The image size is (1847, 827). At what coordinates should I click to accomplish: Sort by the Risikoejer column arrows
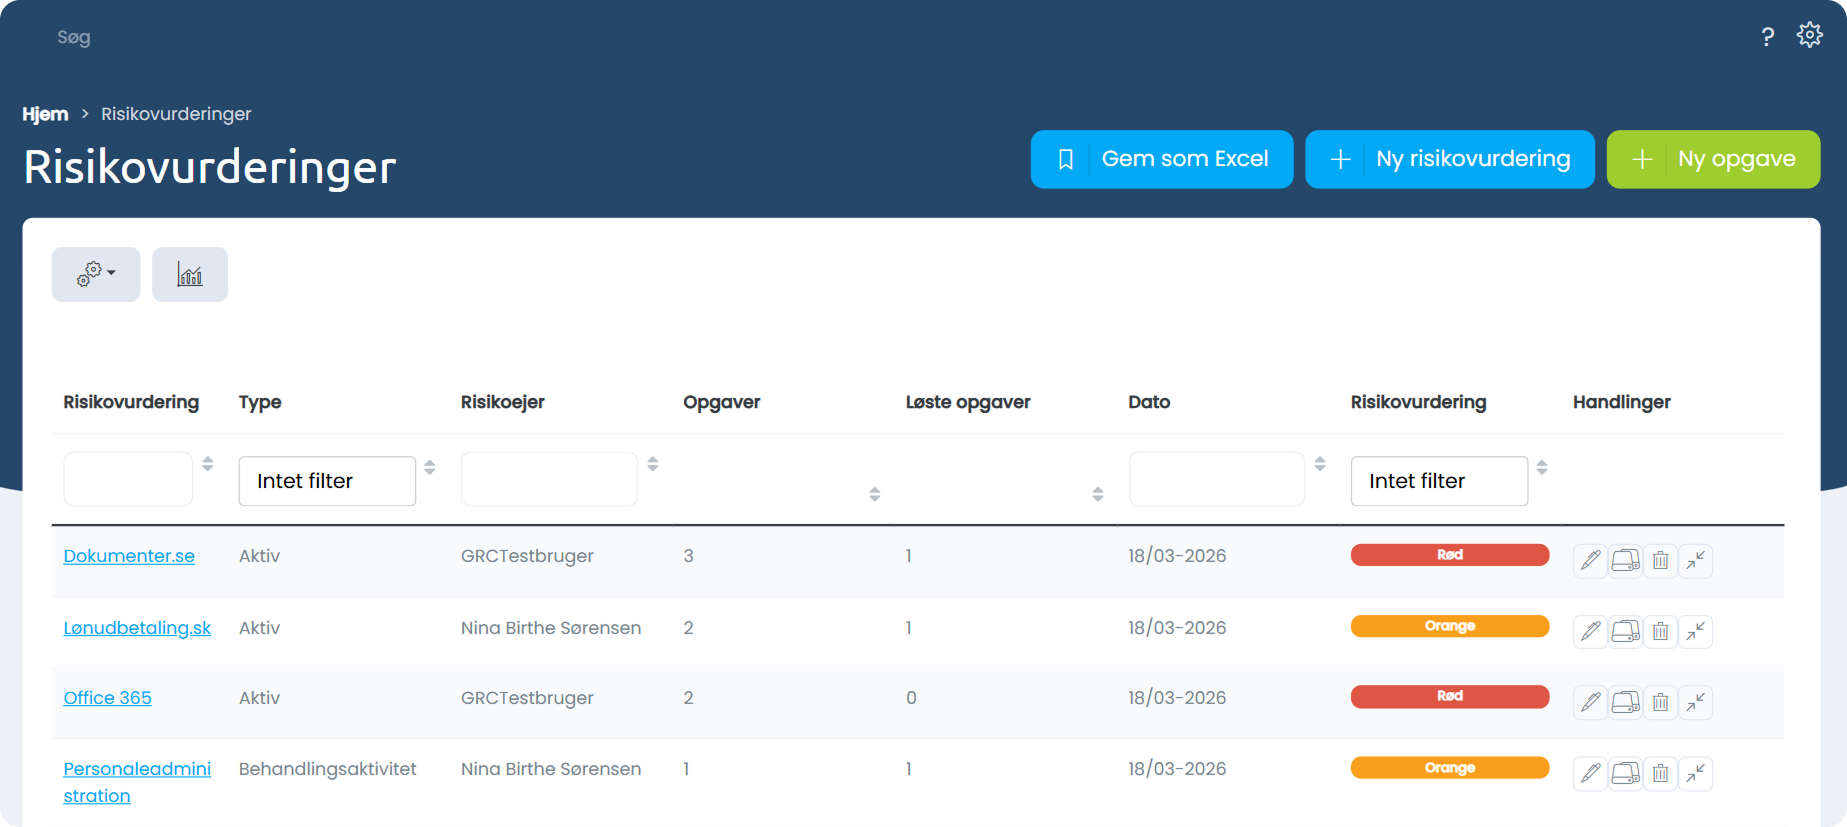[x=652, y=464]
